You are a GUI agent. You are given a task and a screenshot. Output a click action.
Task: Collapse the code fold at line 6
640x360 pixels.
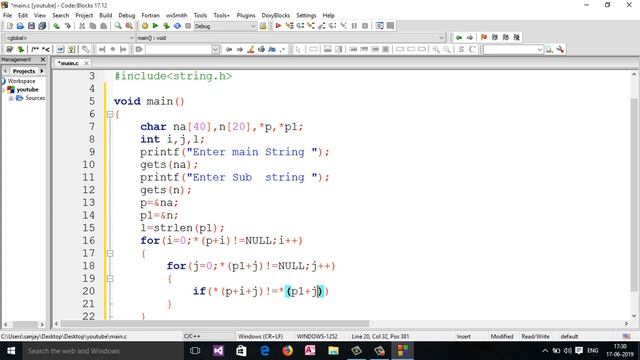click(110, 114)
